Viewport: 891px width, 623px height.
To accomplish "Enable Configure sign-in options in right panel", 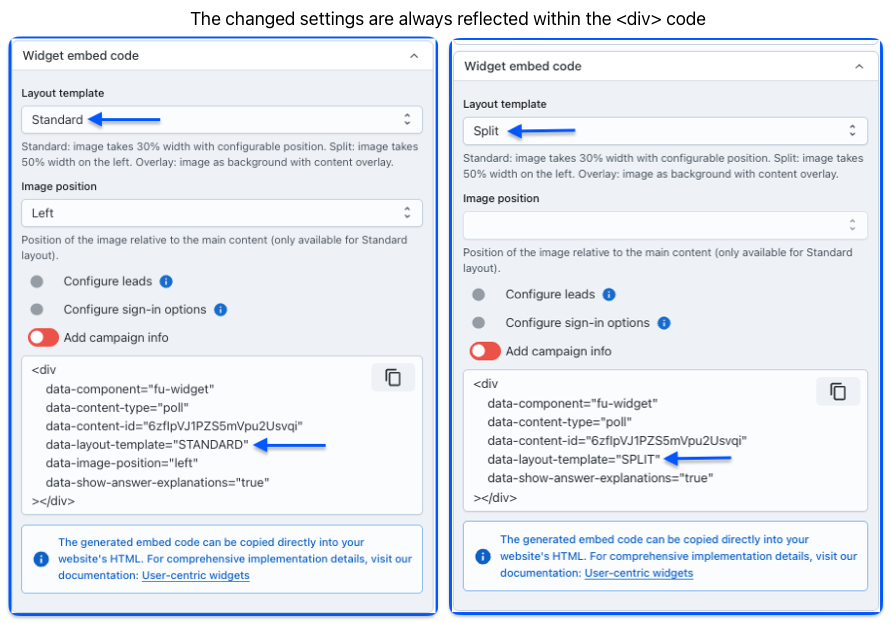I will pos(479,323).
